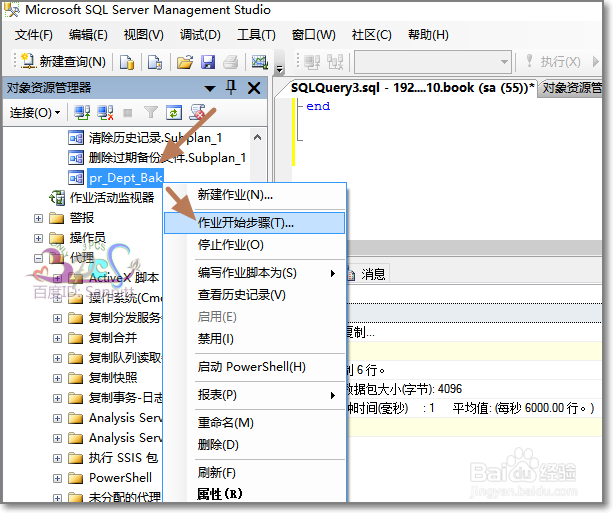This screenshot has width=613, height=513.
Task: Open the Window (窗口) menu
Action: pyautogui.click(x=314, y=35)
